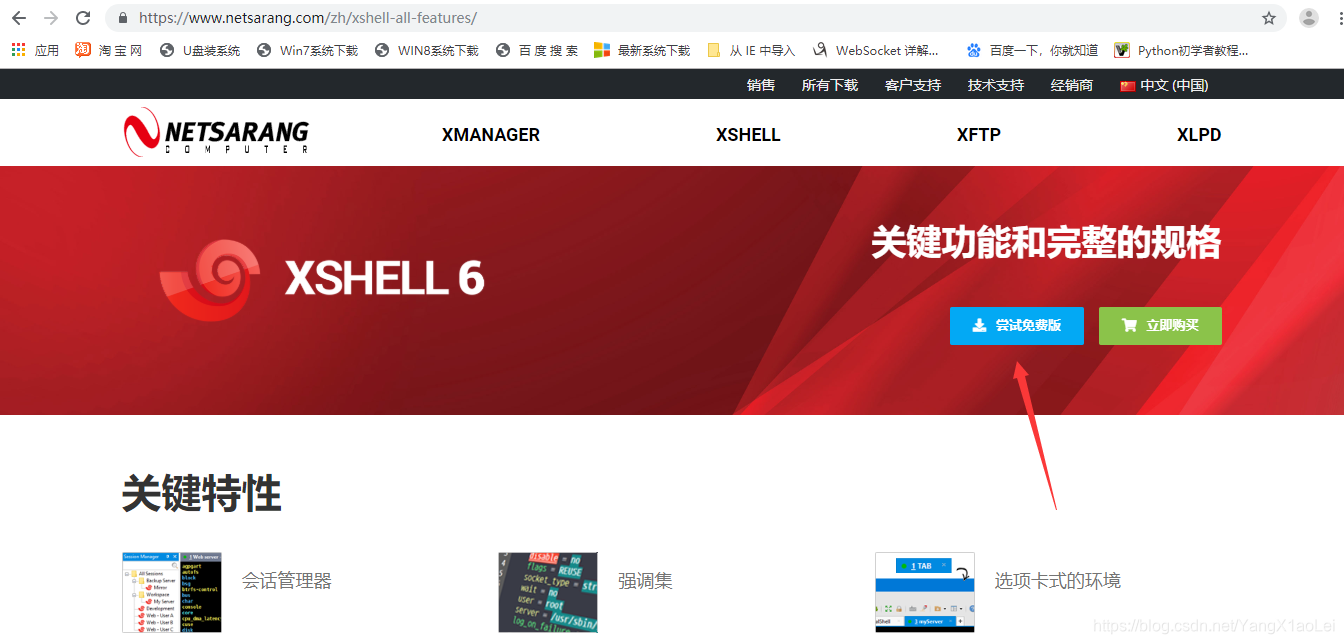The image size is (1344, 644).
Task: Click the 会话管理器 feature title
Action: tap(287, 581)
